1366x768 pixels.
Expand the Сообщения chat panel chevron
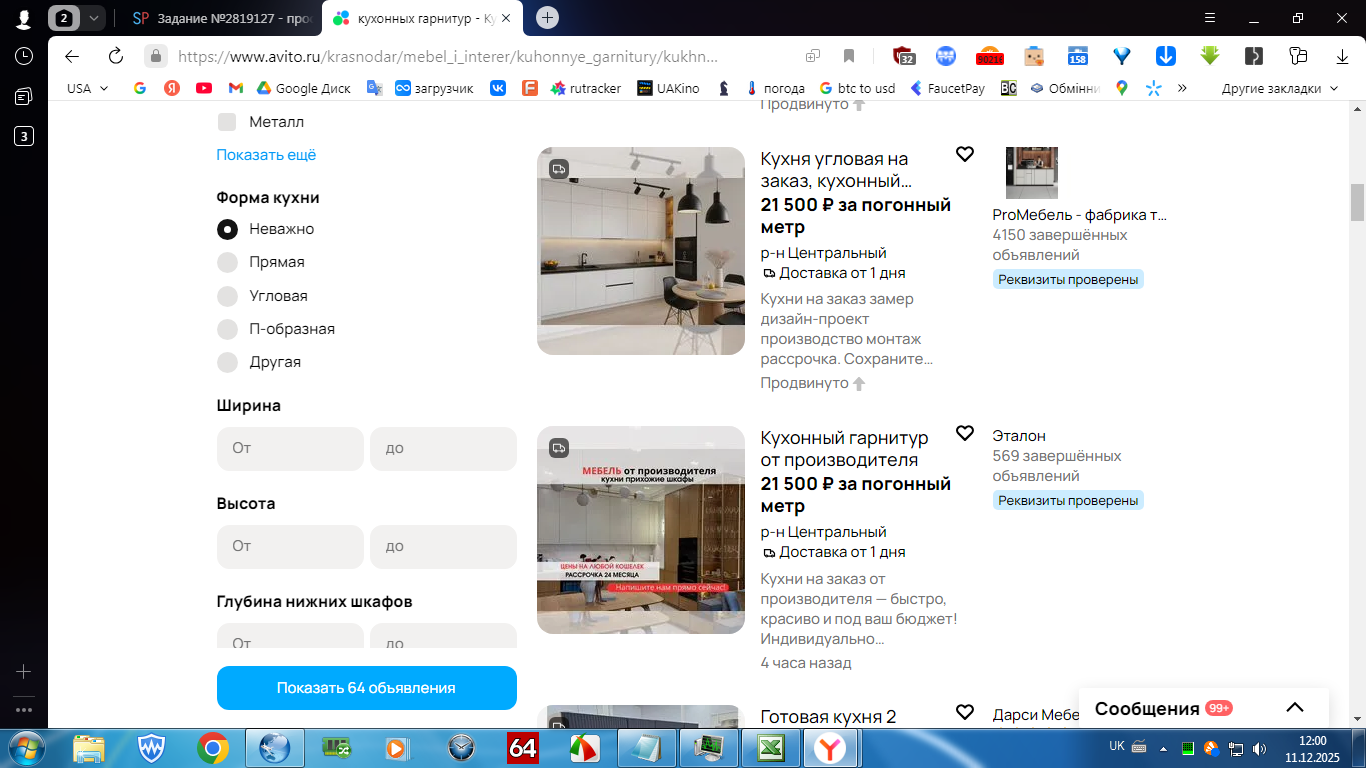coord(1294,708)
